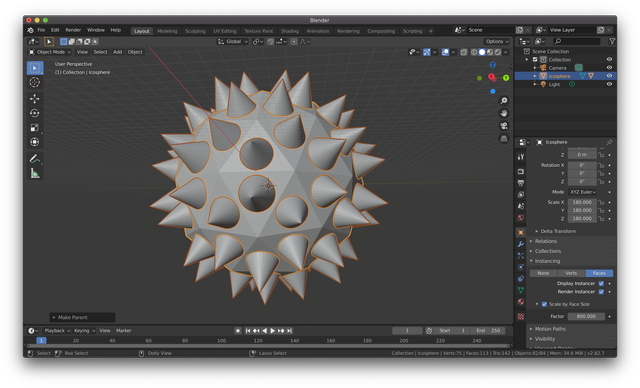Set instancing to Faces
The width and height of the screenshot is (640, 388).
point(599,273)
